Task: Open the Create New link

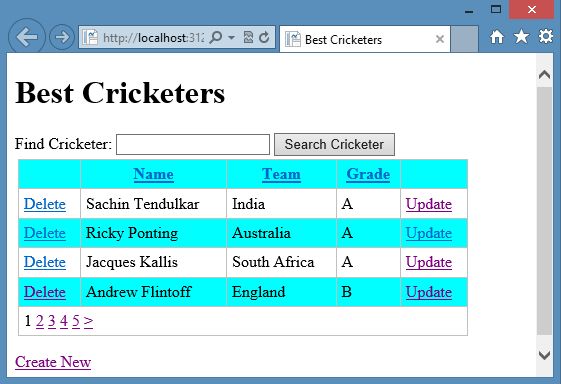Action: tap(53, 362)
